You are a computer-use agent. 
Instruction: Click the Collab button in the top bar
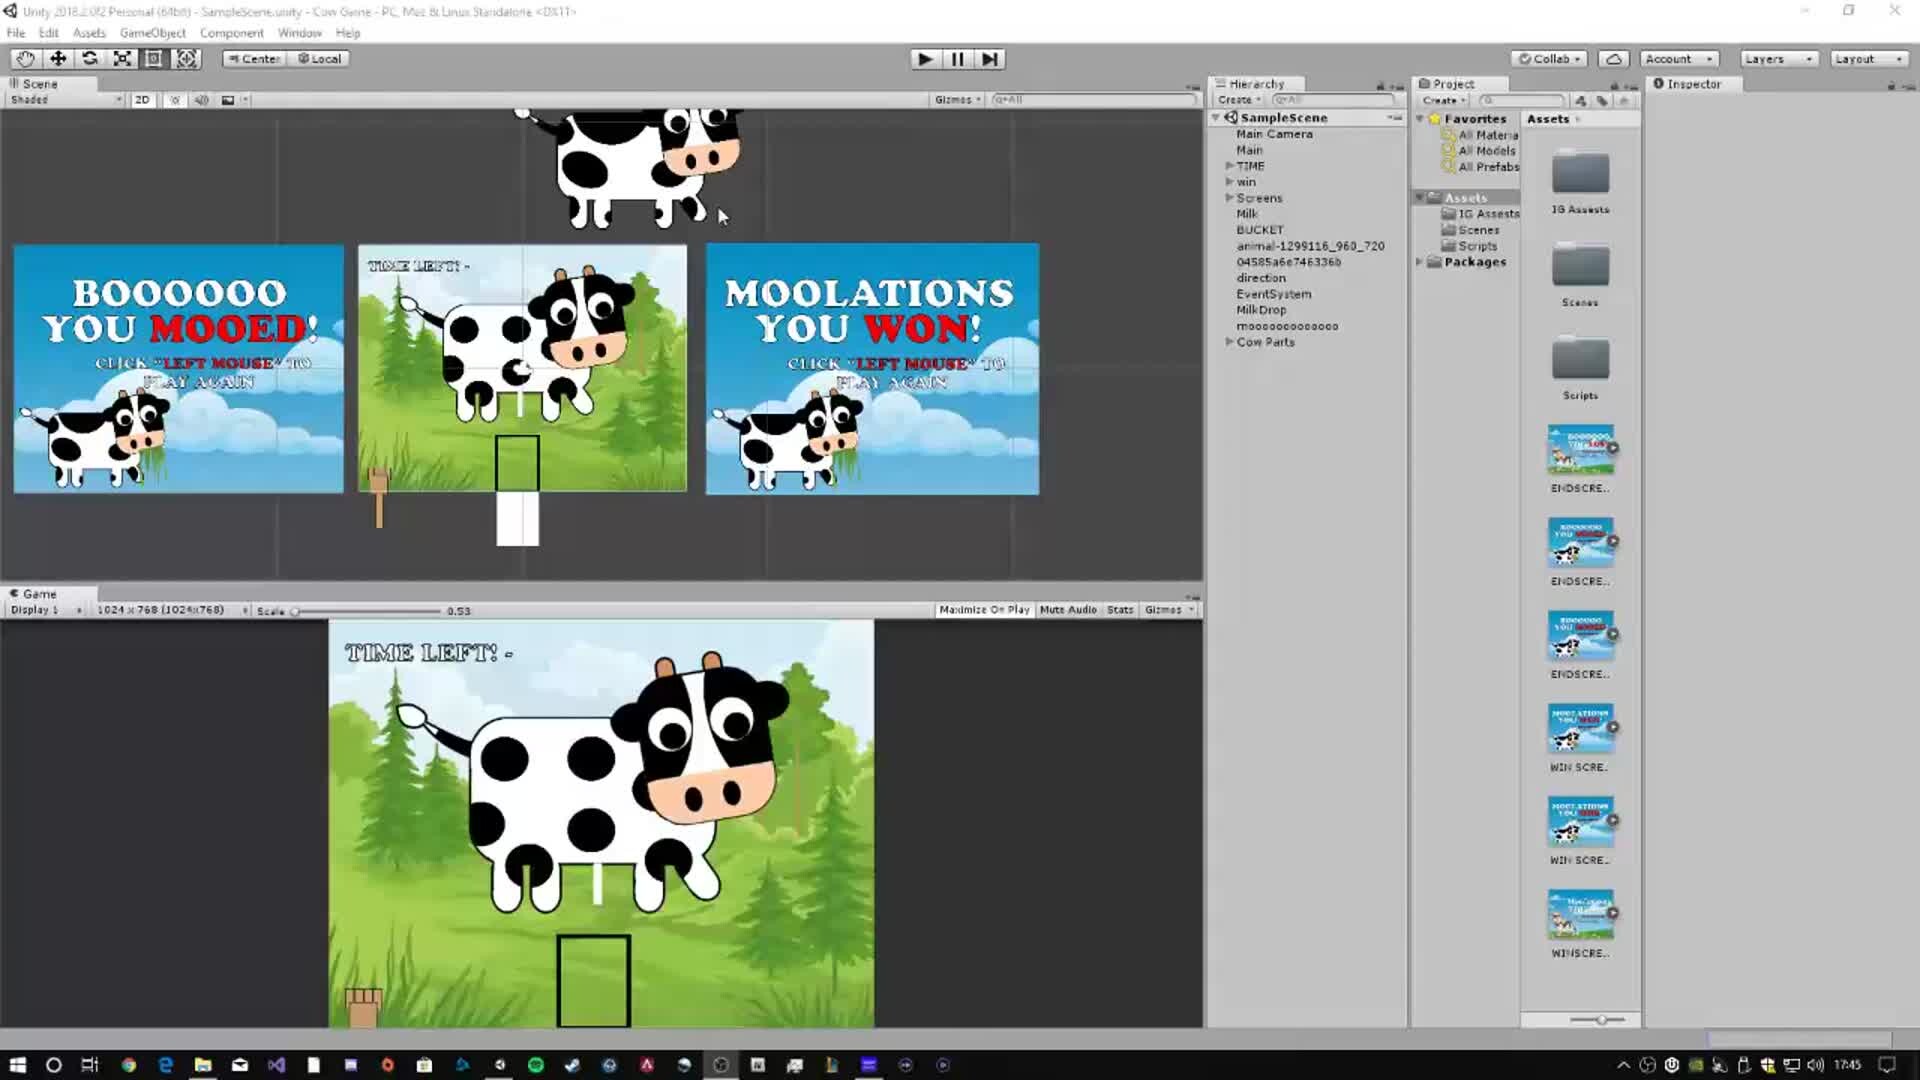point(1547,58)
